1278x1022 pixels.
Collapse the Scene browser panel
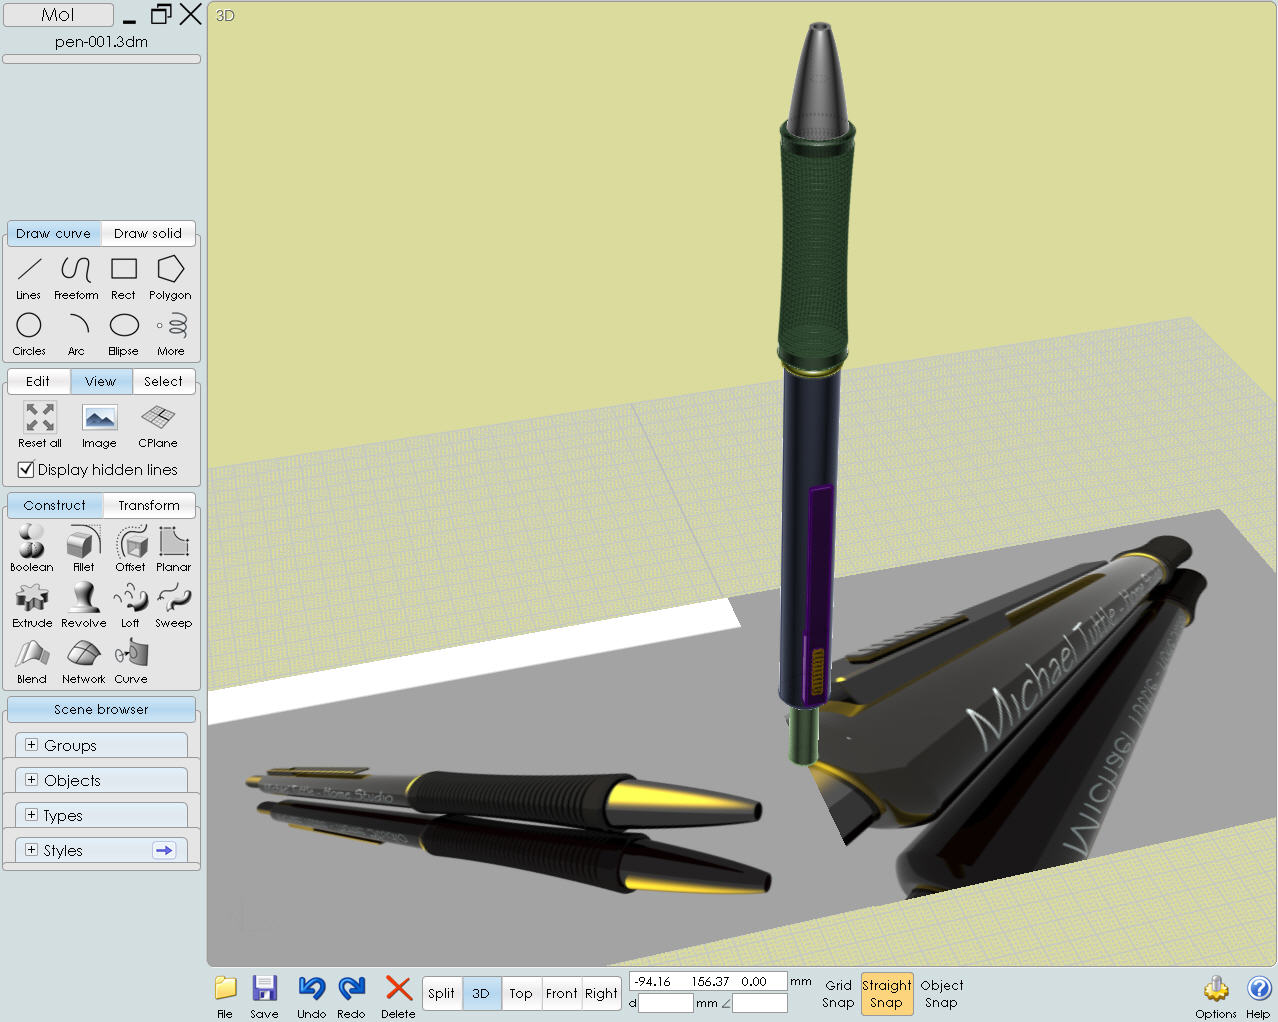coord(101,709)
